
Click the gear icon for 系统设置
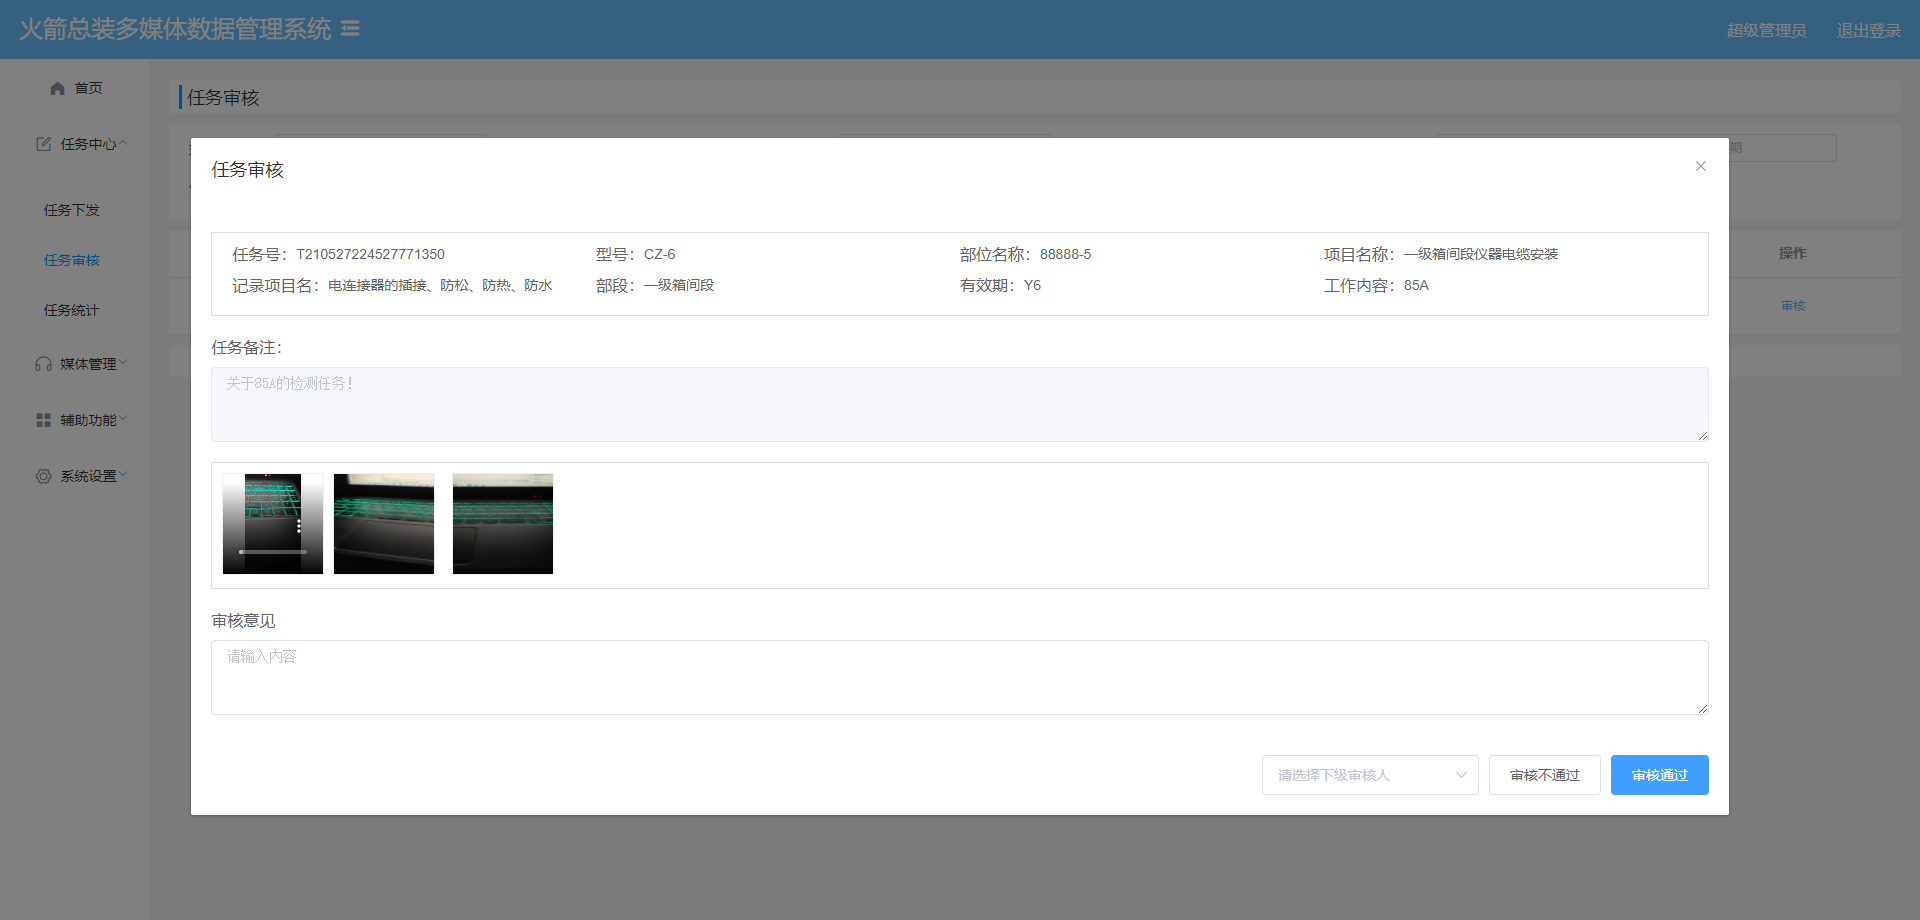(x=43, y=476)
